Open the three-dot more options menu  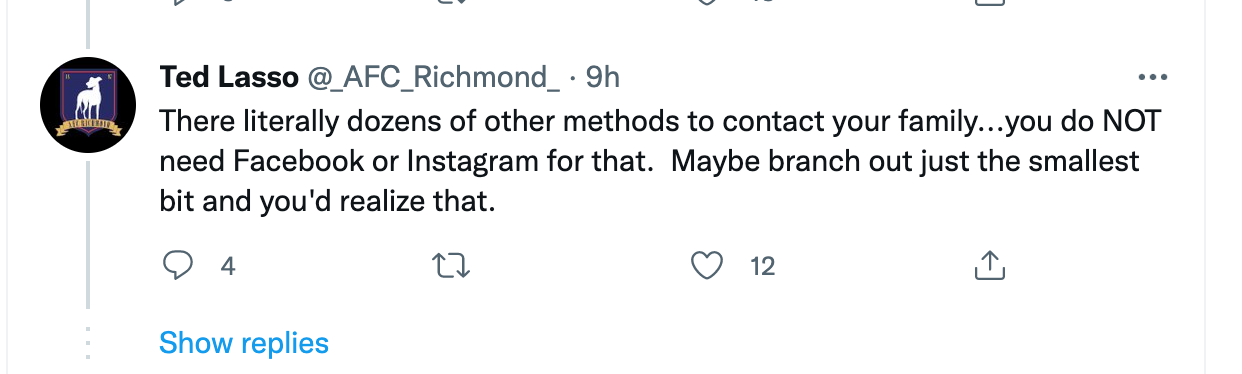click(1153, 77)
